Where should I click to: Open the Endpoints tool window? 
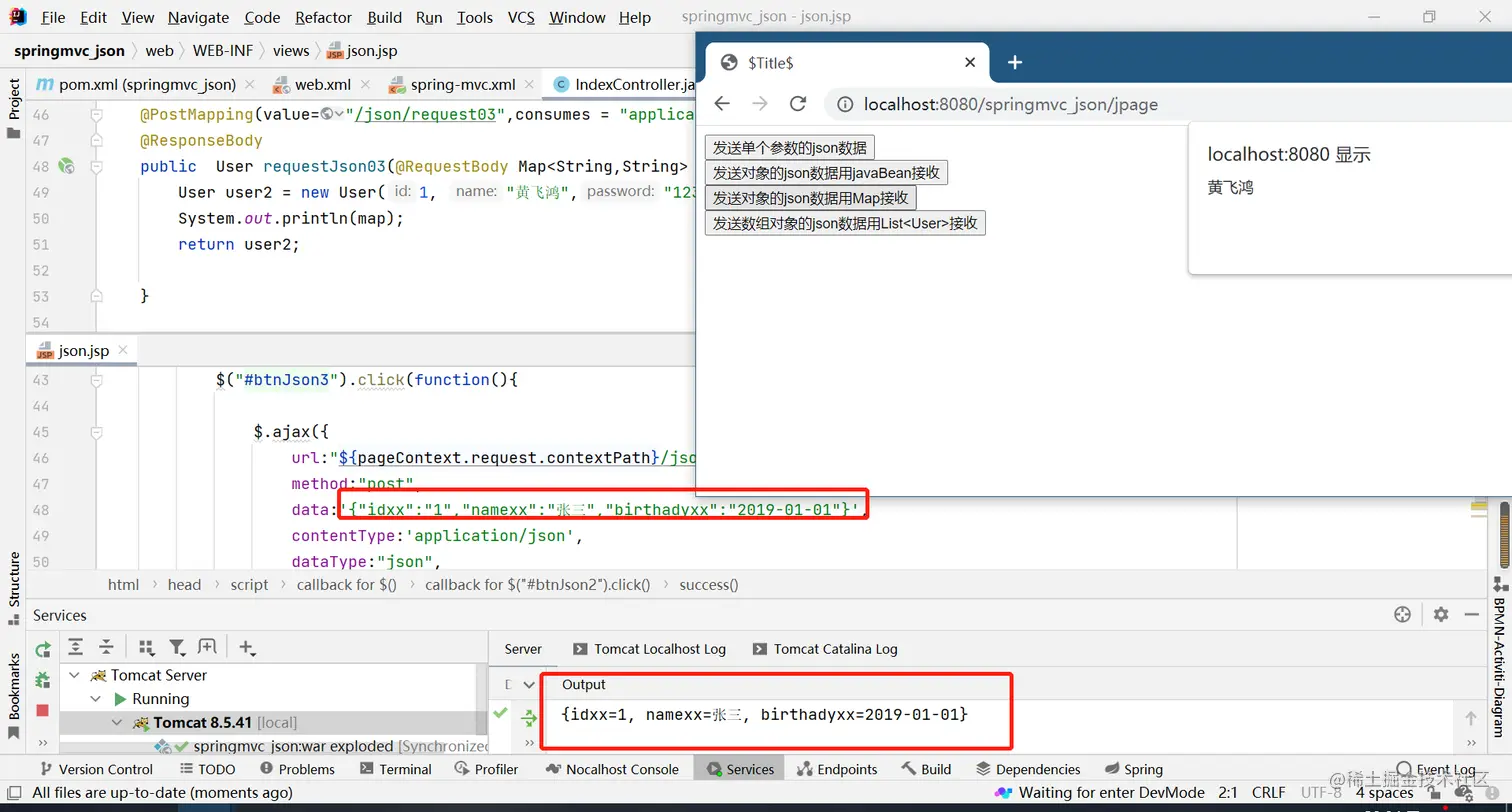coord(837,769)
